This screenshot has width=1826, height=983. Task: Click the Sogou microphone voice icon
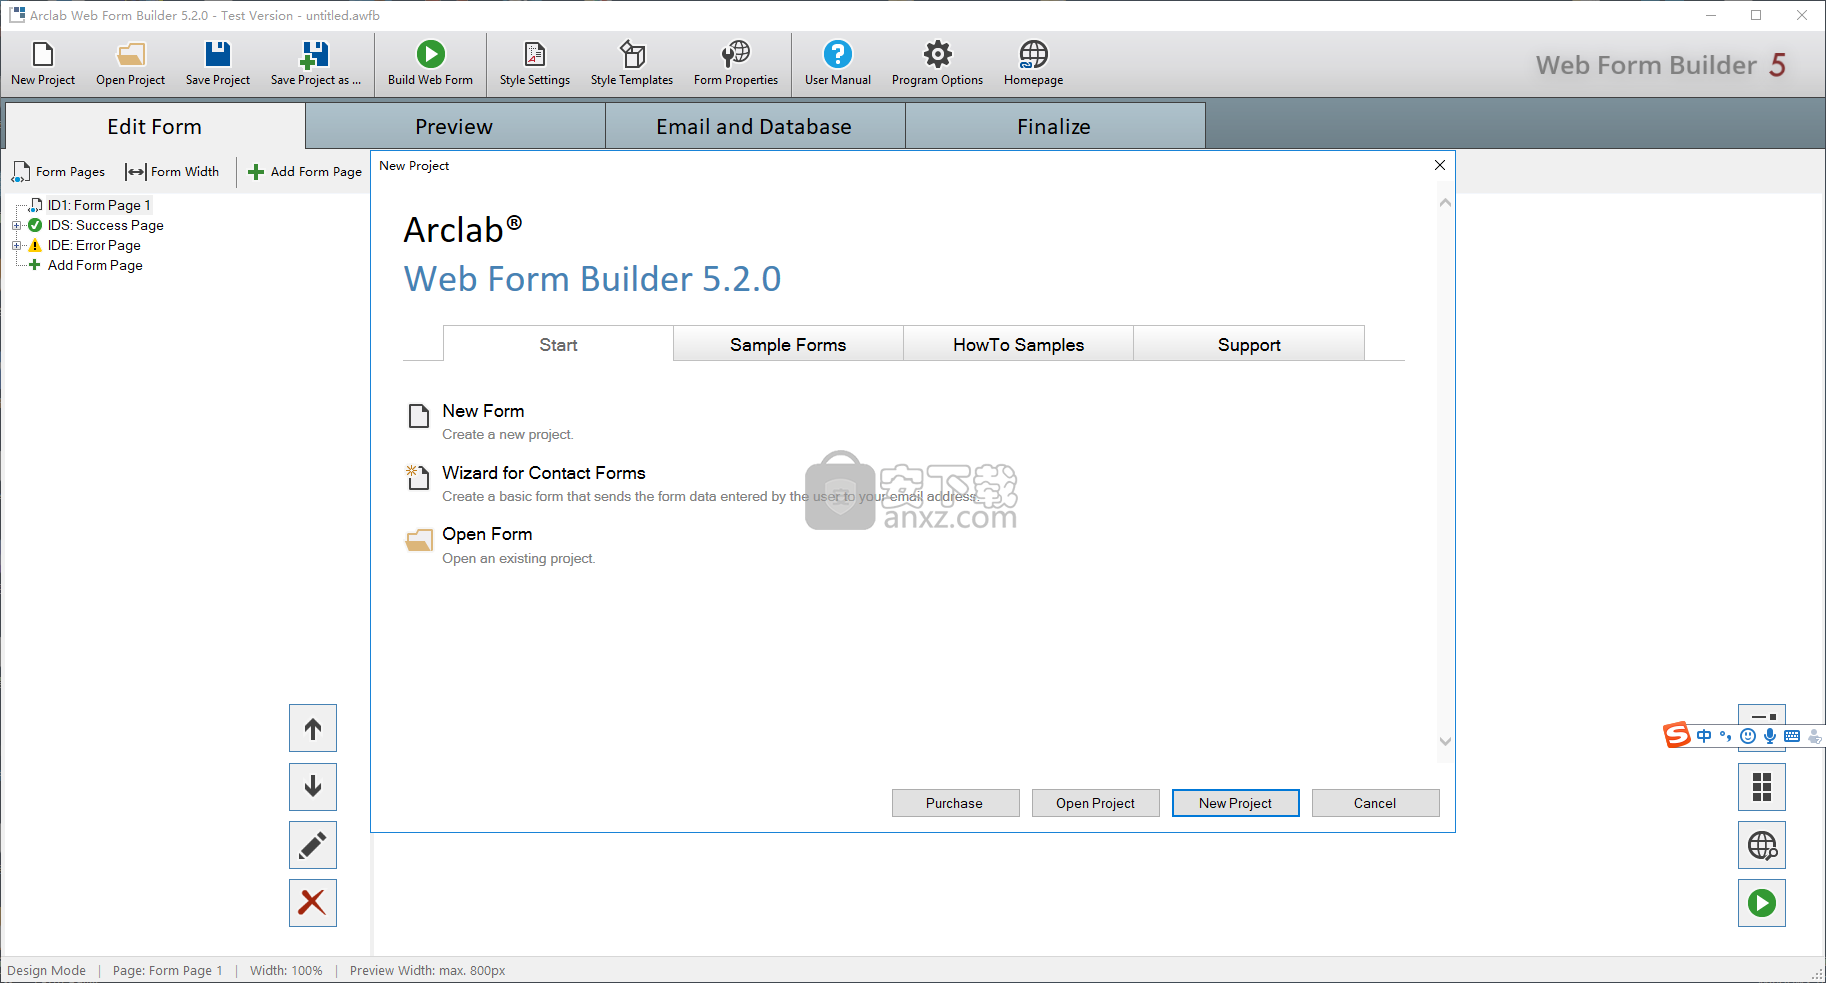point(1770,736)
